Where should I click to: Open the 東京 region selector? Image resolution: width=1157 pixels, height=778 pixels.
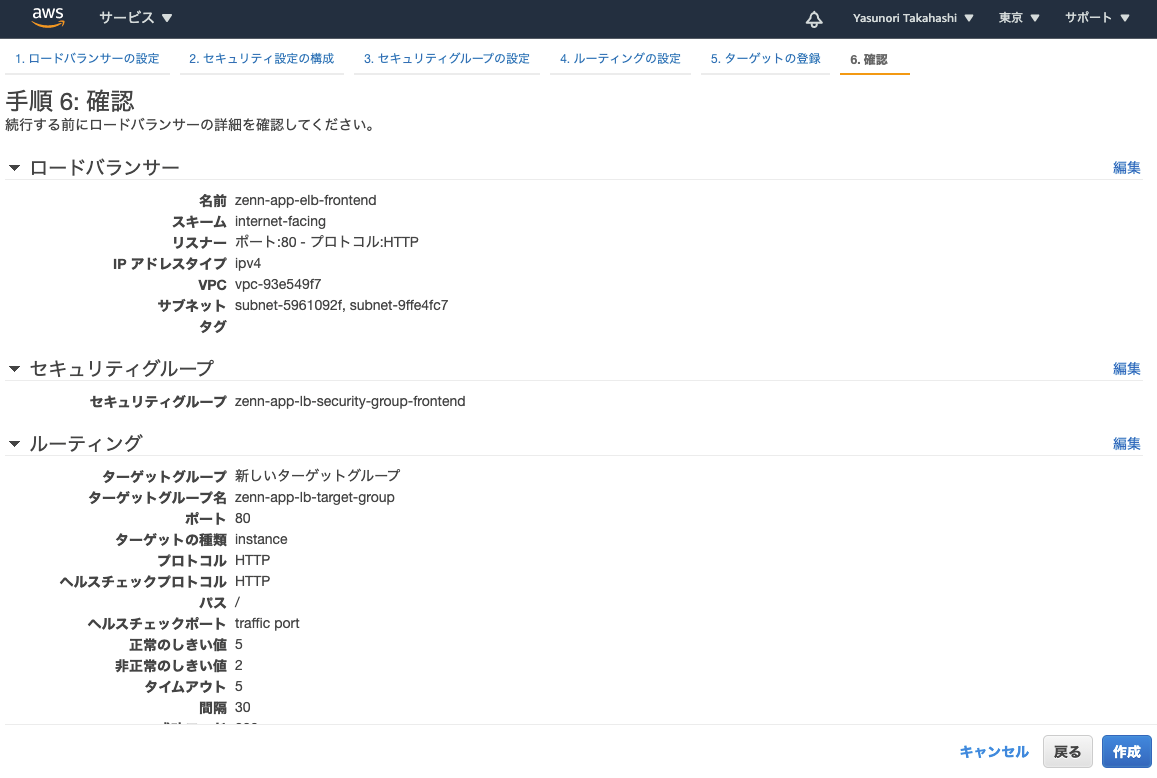coord(1016,17)
